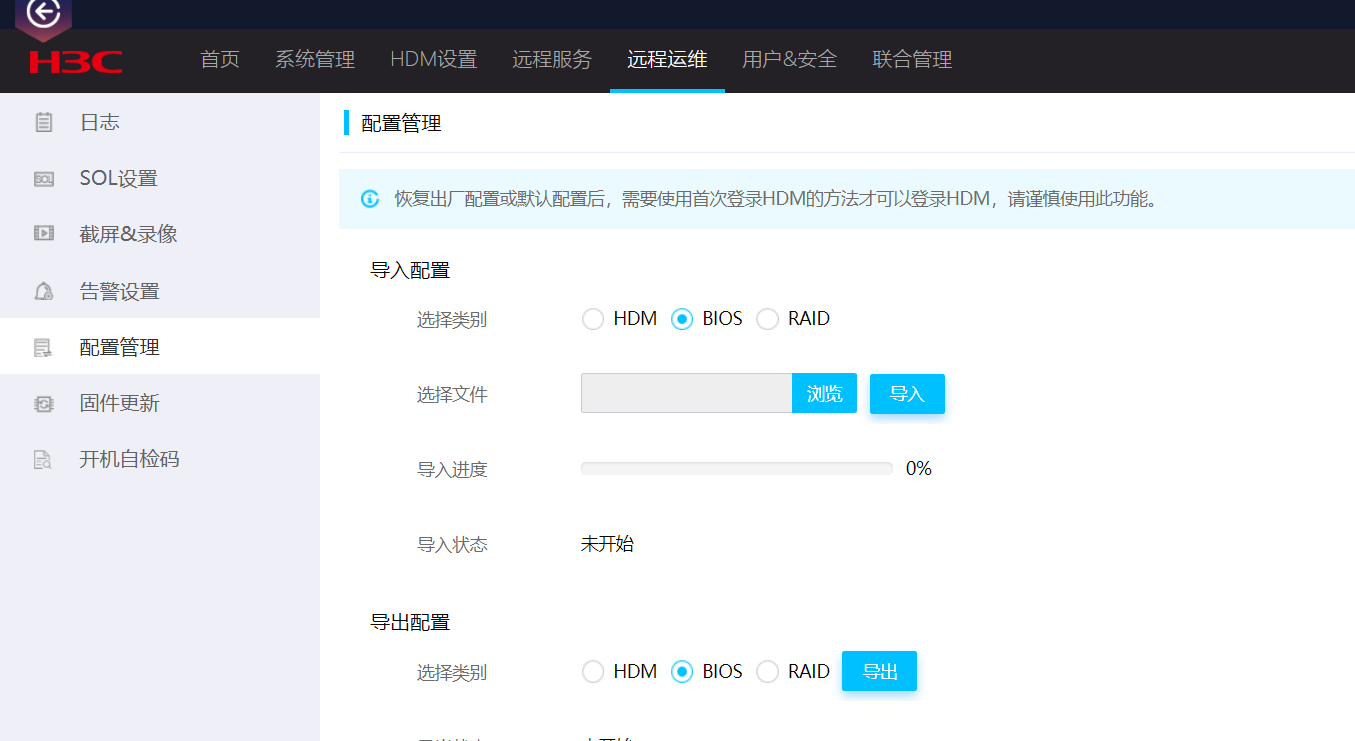Click the 告警设置 bell icon

click(x=43, y=291)
